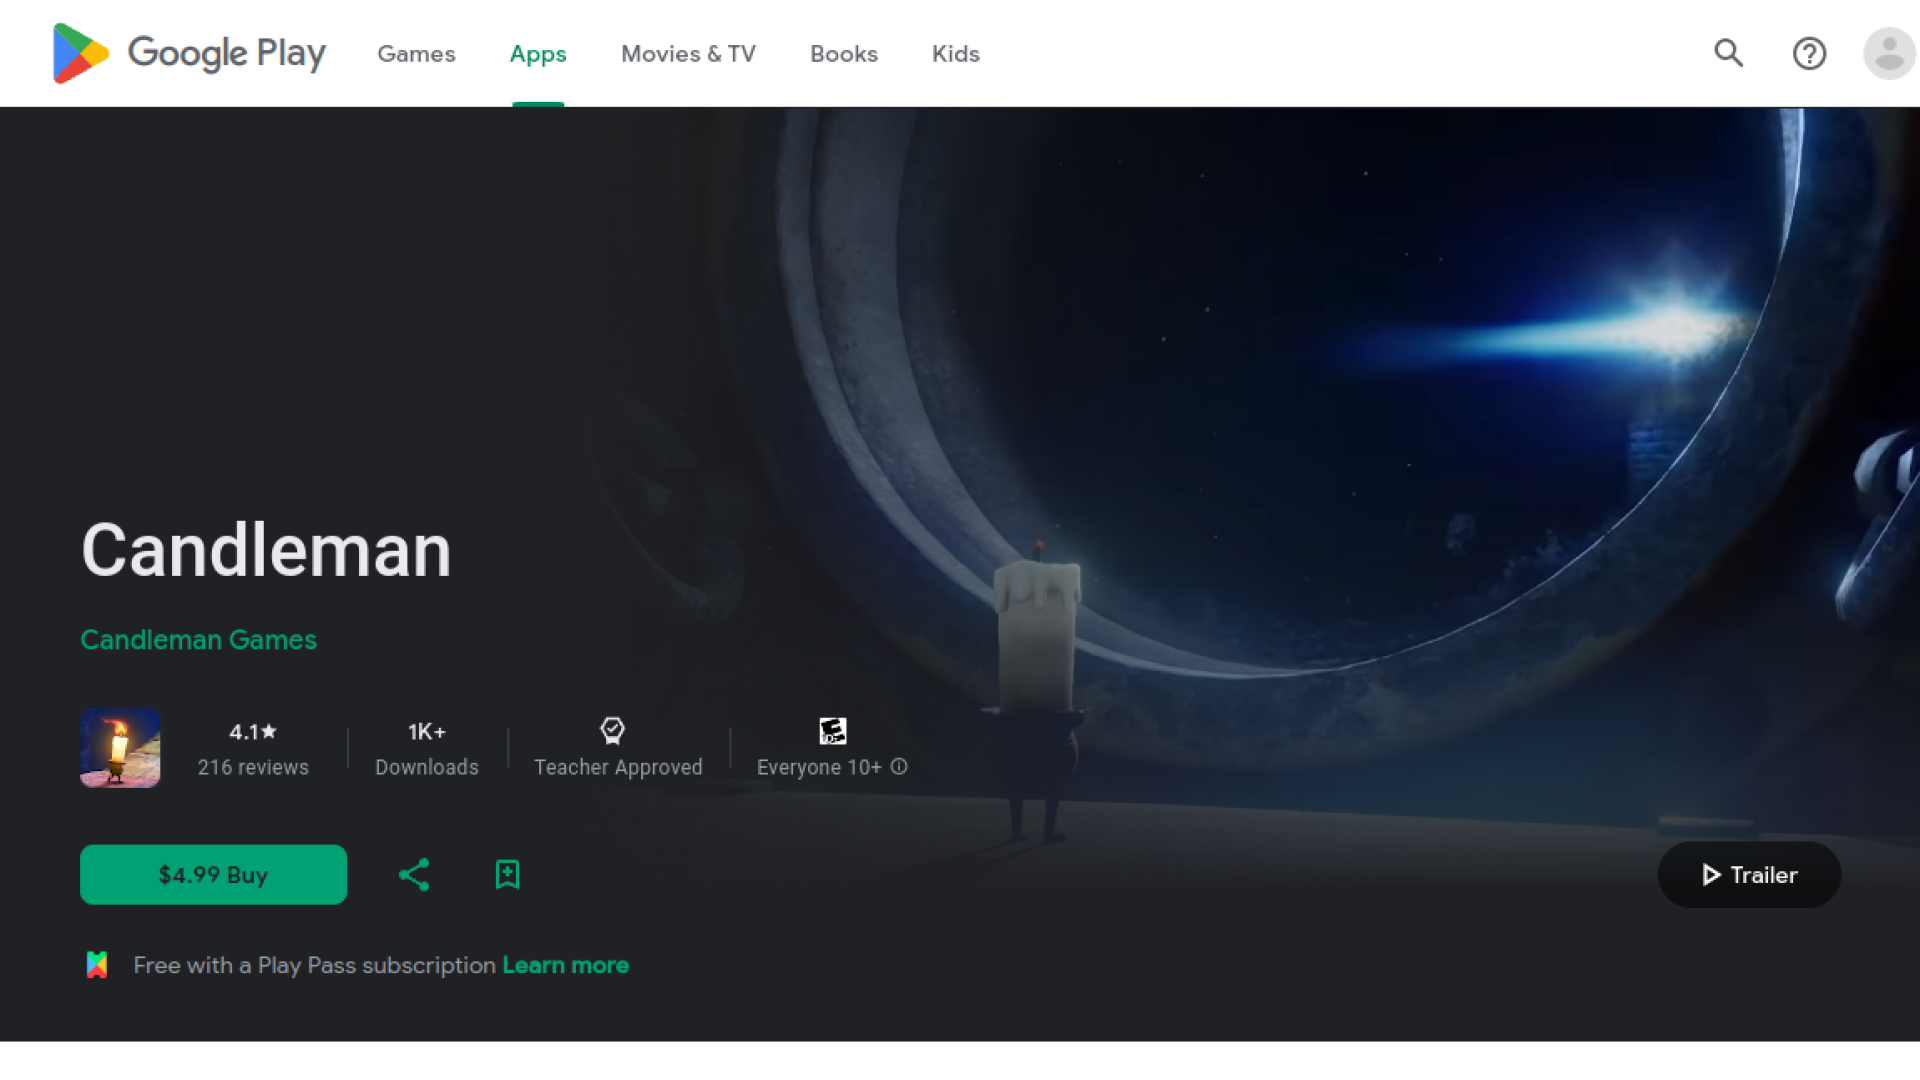Viewport: 1920px width, 1080px height.
Task: Click the ESRB rating icon
Action: point(832,731)
